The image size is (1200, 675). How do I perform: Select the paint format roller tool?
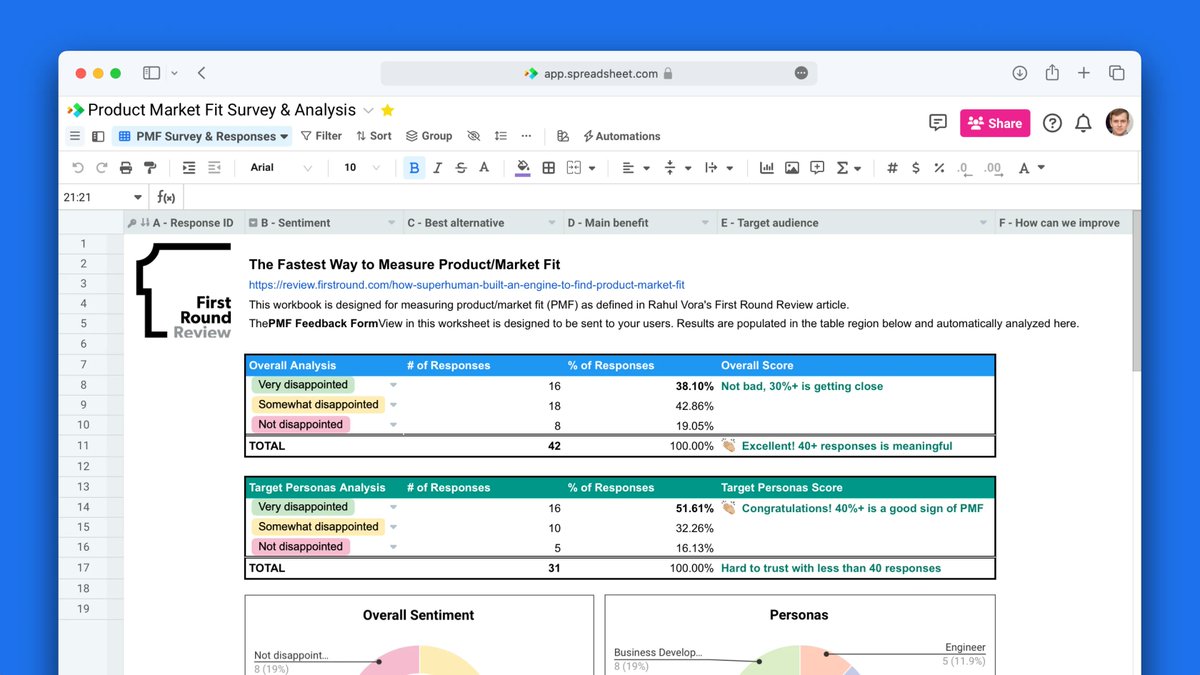pyautogui.click(x=149, y=168)
